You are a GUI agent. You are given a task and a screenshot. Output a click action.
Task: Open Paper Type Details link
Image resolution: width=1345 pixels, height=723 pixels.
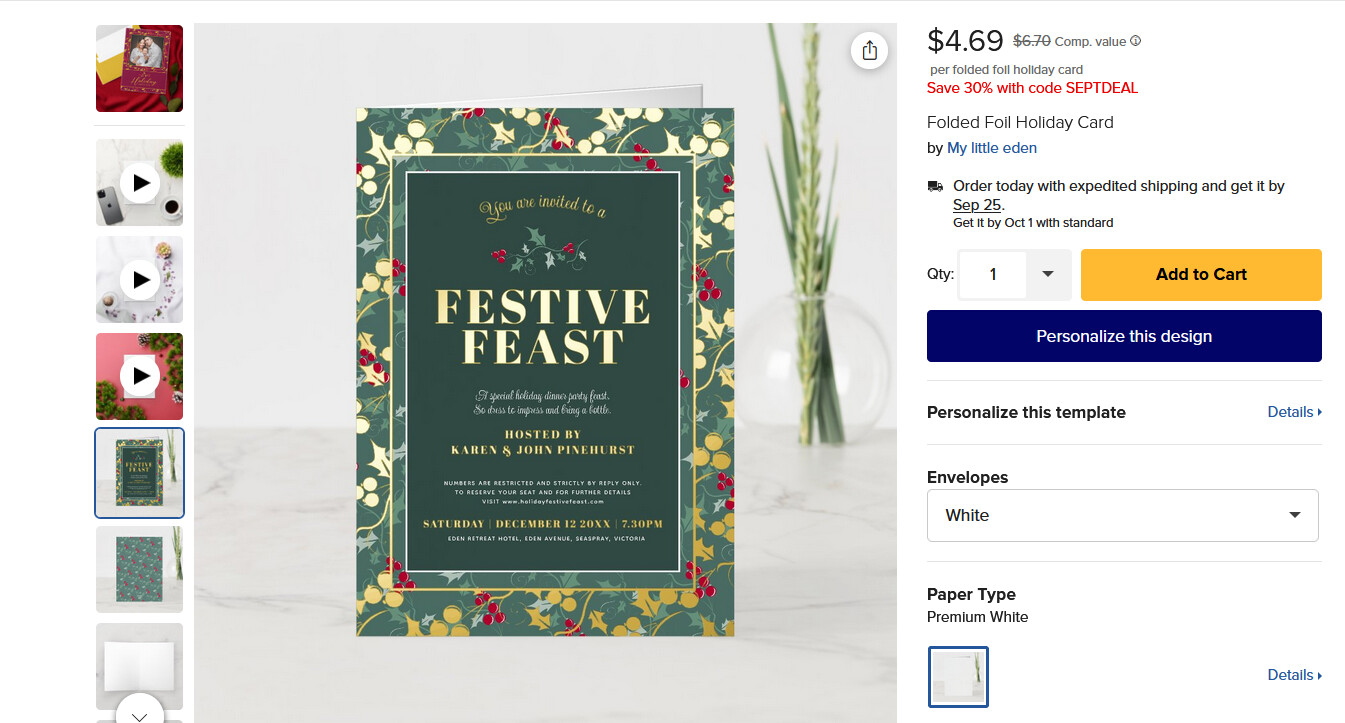[x=1294, y=675]
